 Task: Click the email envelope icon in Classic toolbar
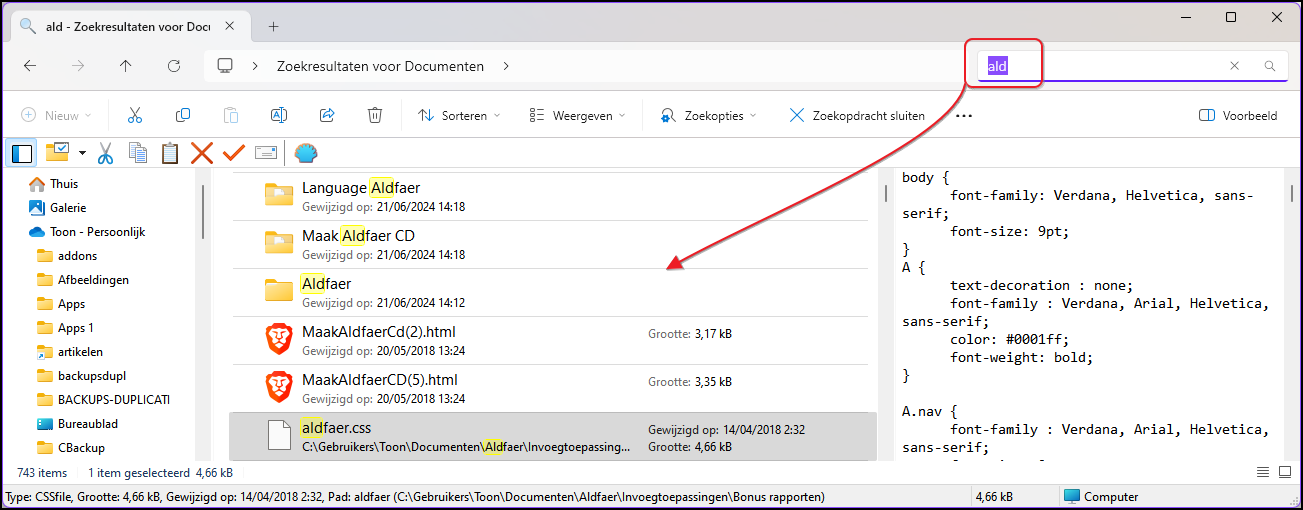pos(265,153)
